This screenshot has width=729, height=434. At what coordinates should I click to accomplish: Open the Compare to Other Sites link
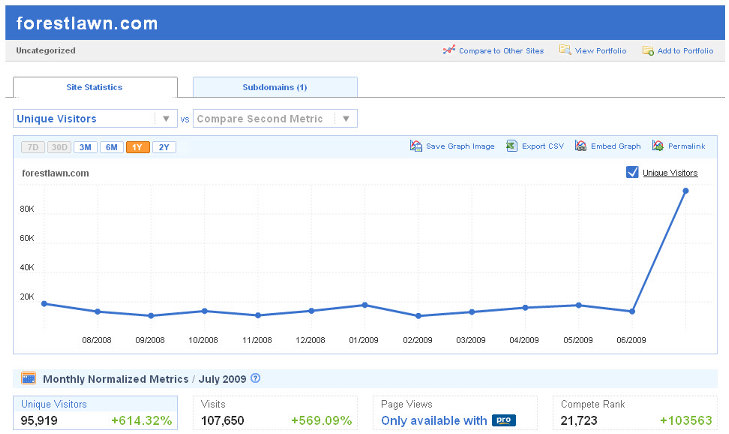pyautogui.click(x=501, y=51)
